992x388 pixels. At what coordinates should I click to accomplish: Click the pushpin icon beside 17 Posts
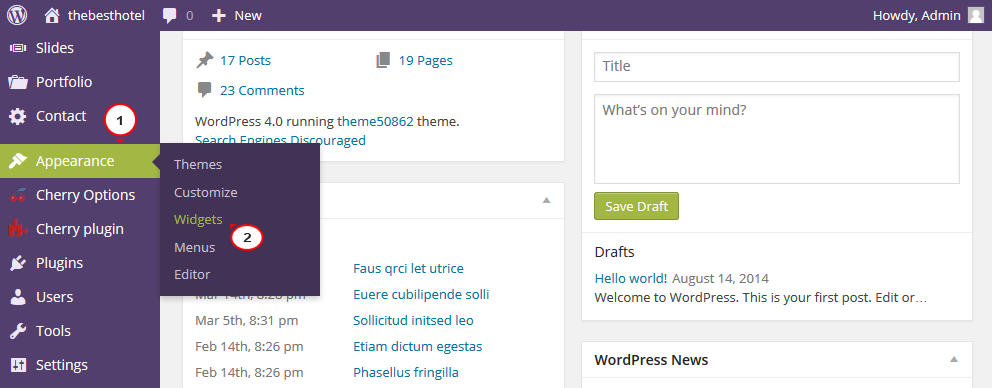point(204,61)
